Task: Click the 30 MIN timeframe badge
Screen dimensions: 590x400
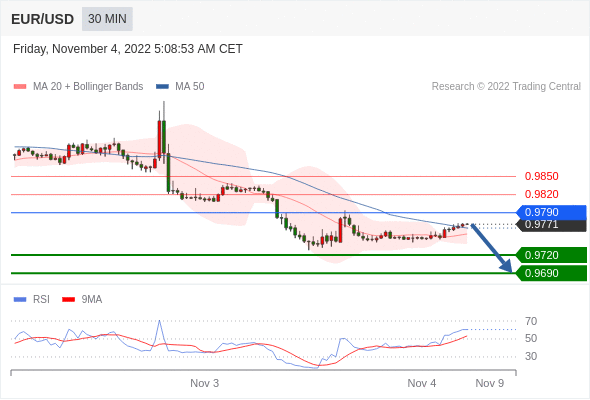Action: (107, 19)
